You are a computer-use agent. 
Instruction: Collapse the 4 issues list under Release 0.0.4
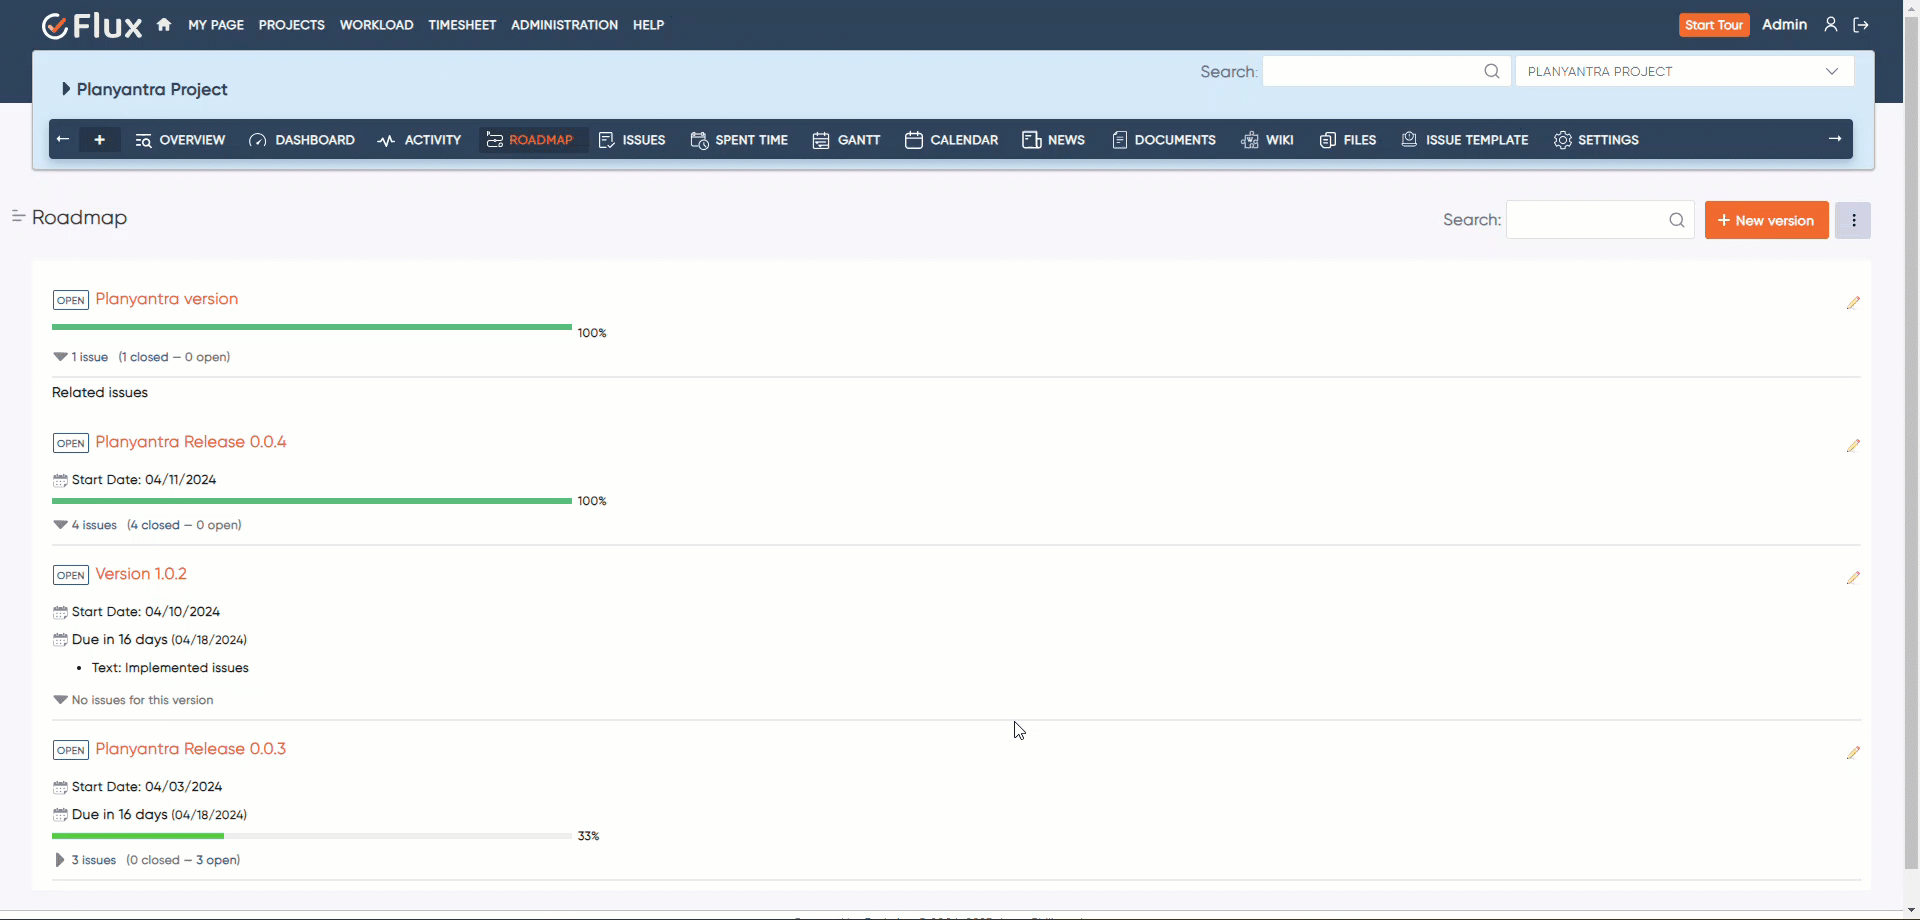[60, 525]
